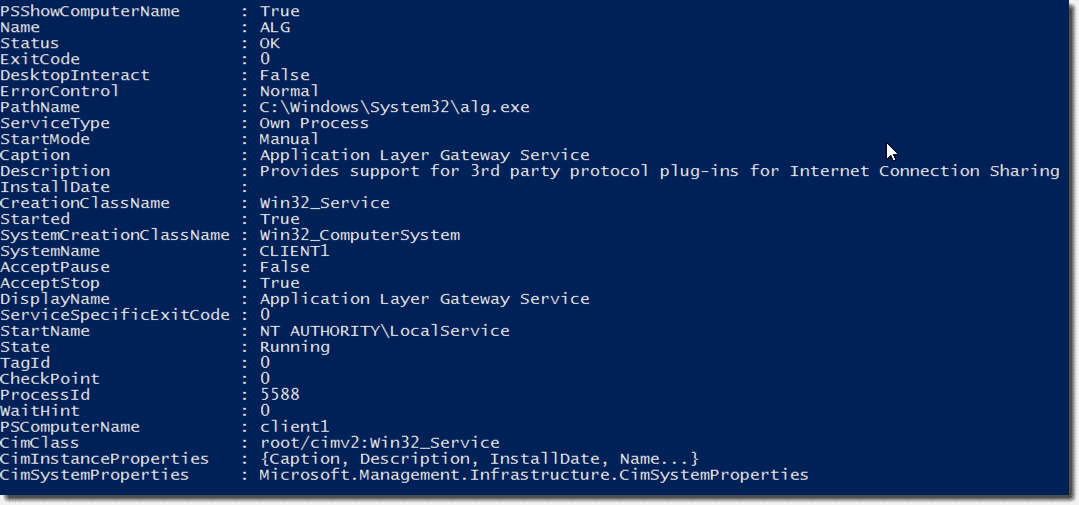Viewport: 1079px width, 505px height.
Task: Click the PSShowComputerName property label
Action: (x=90, y=11)
